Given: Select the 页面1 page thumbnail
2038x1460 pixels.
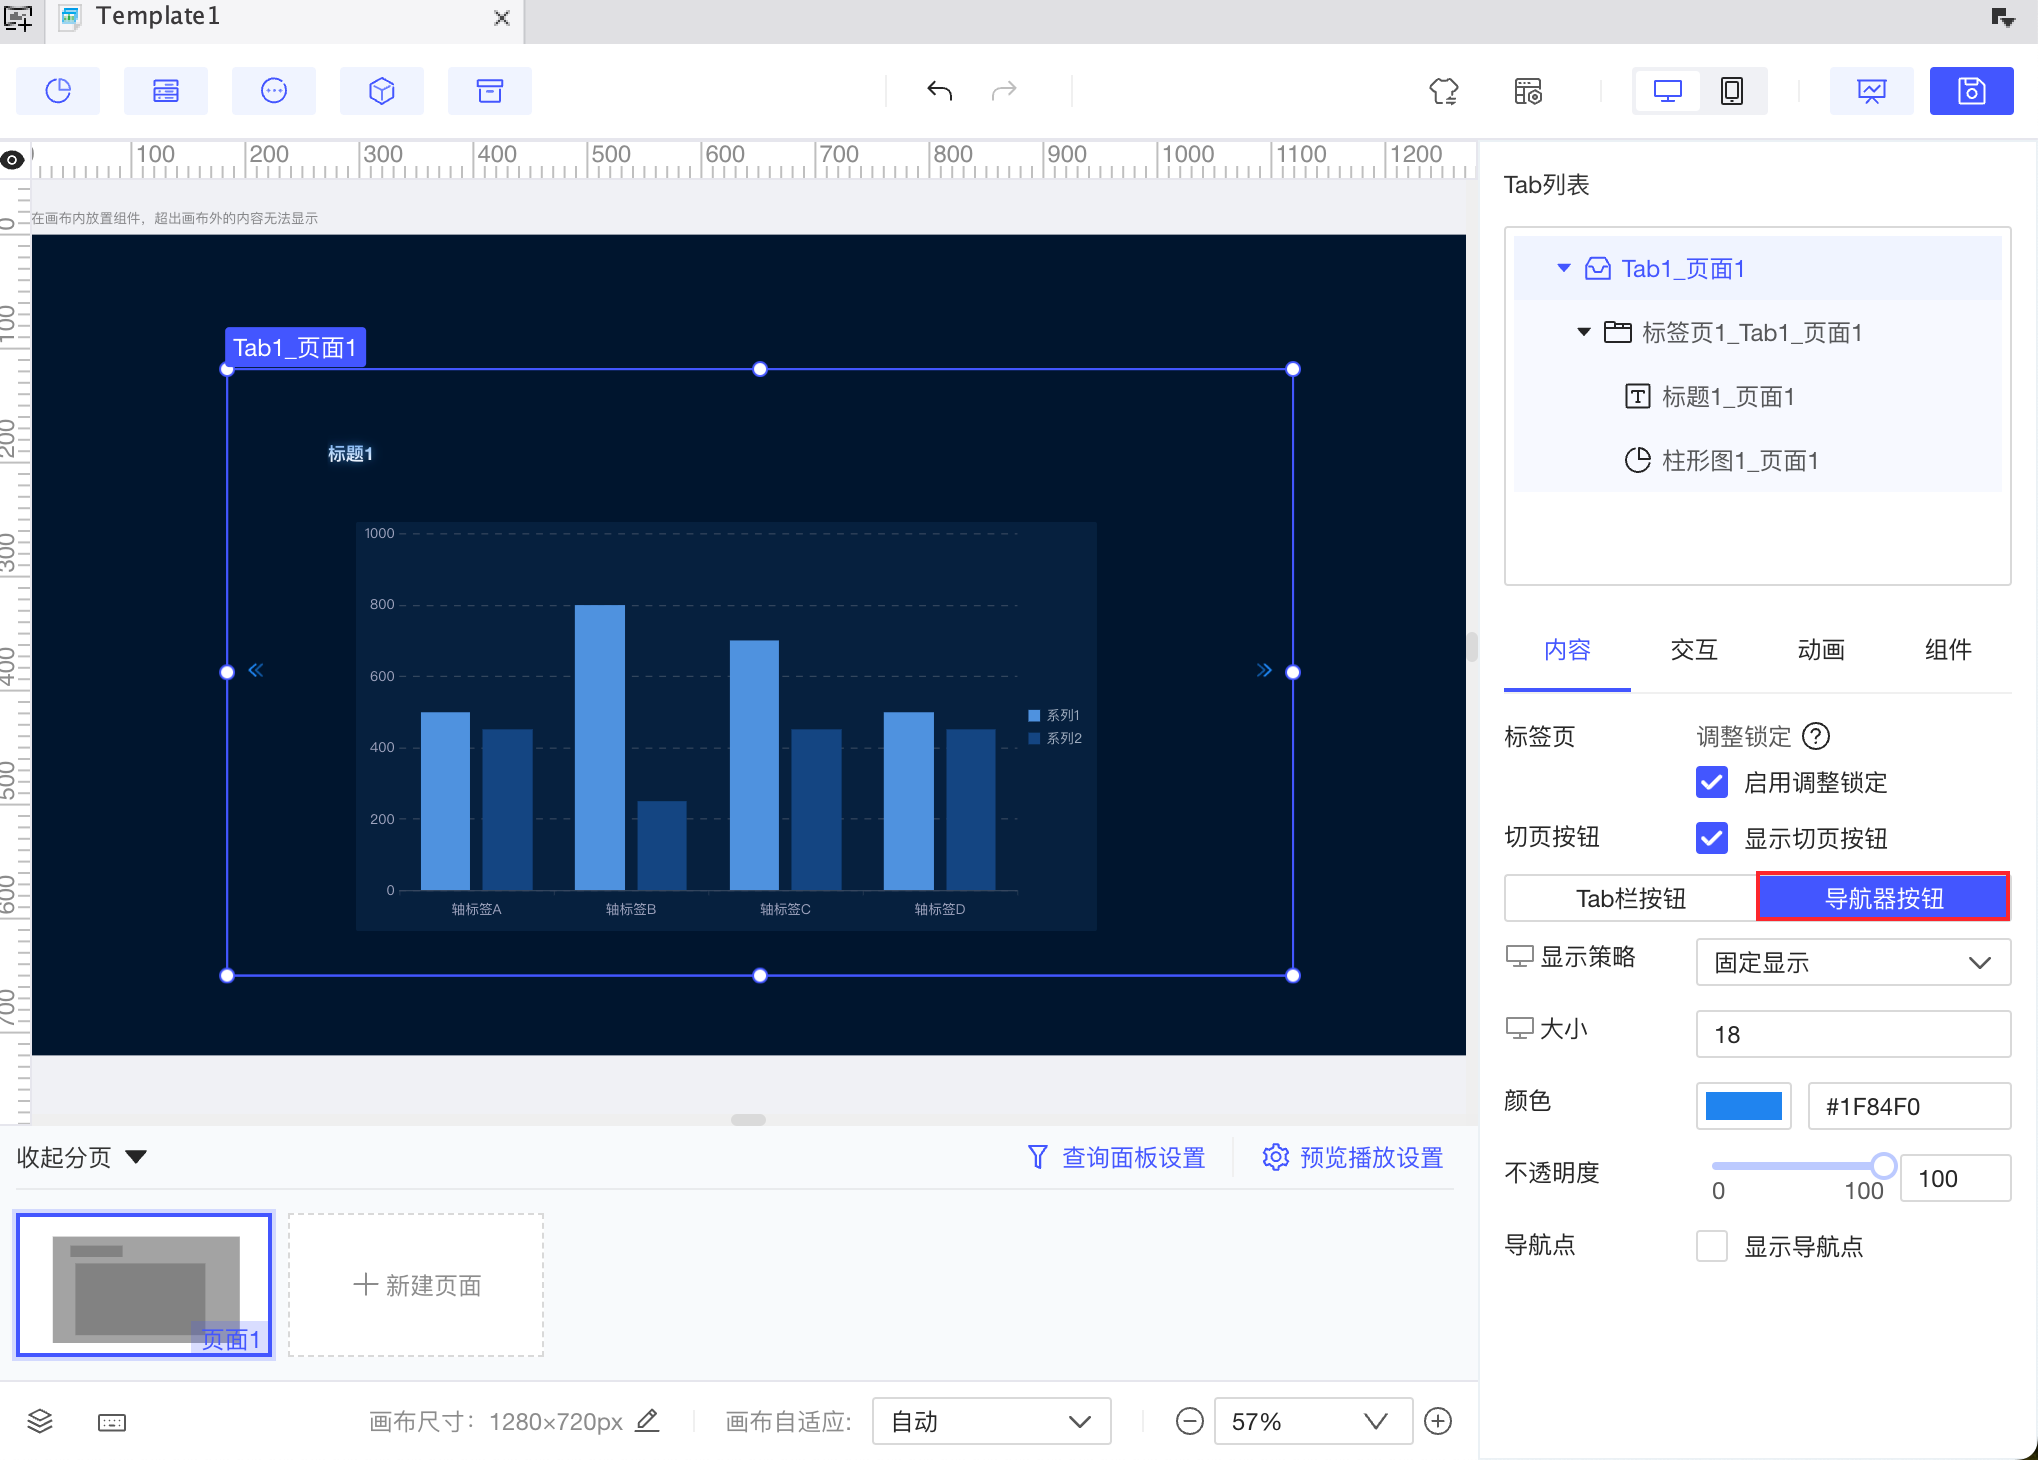Looking at the screenshot, I should (x=144, y=1285).
